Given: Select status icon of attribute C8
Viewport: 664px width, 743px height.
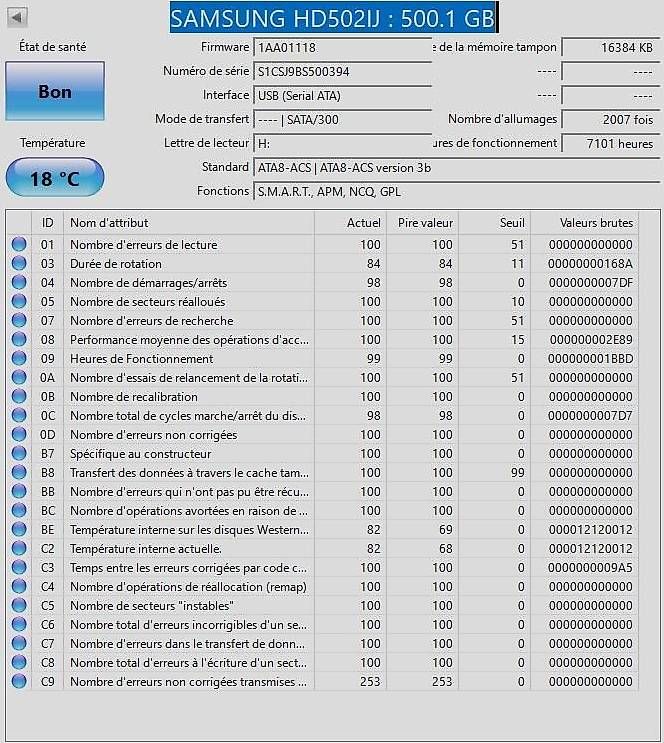Looking at the screenshot, I should tap(19, 662).
